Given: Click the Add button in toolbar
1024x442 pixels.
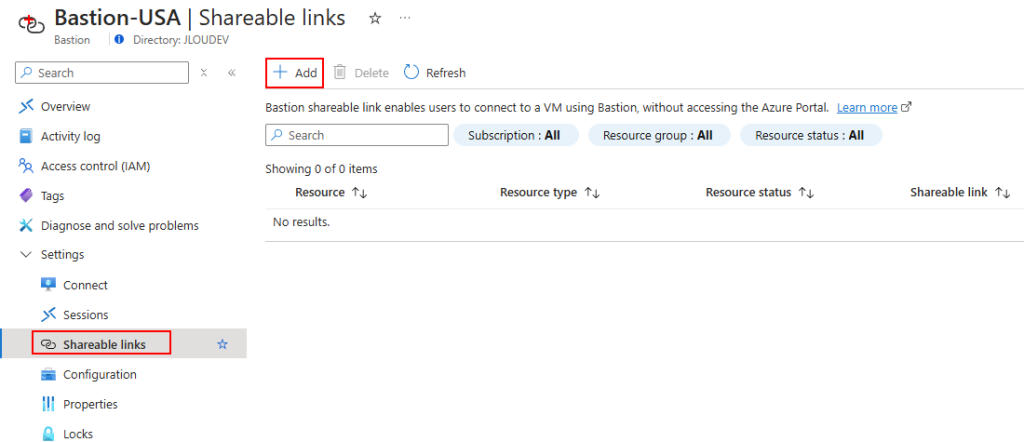Looking at the screenshot, I should pos(295,72).
